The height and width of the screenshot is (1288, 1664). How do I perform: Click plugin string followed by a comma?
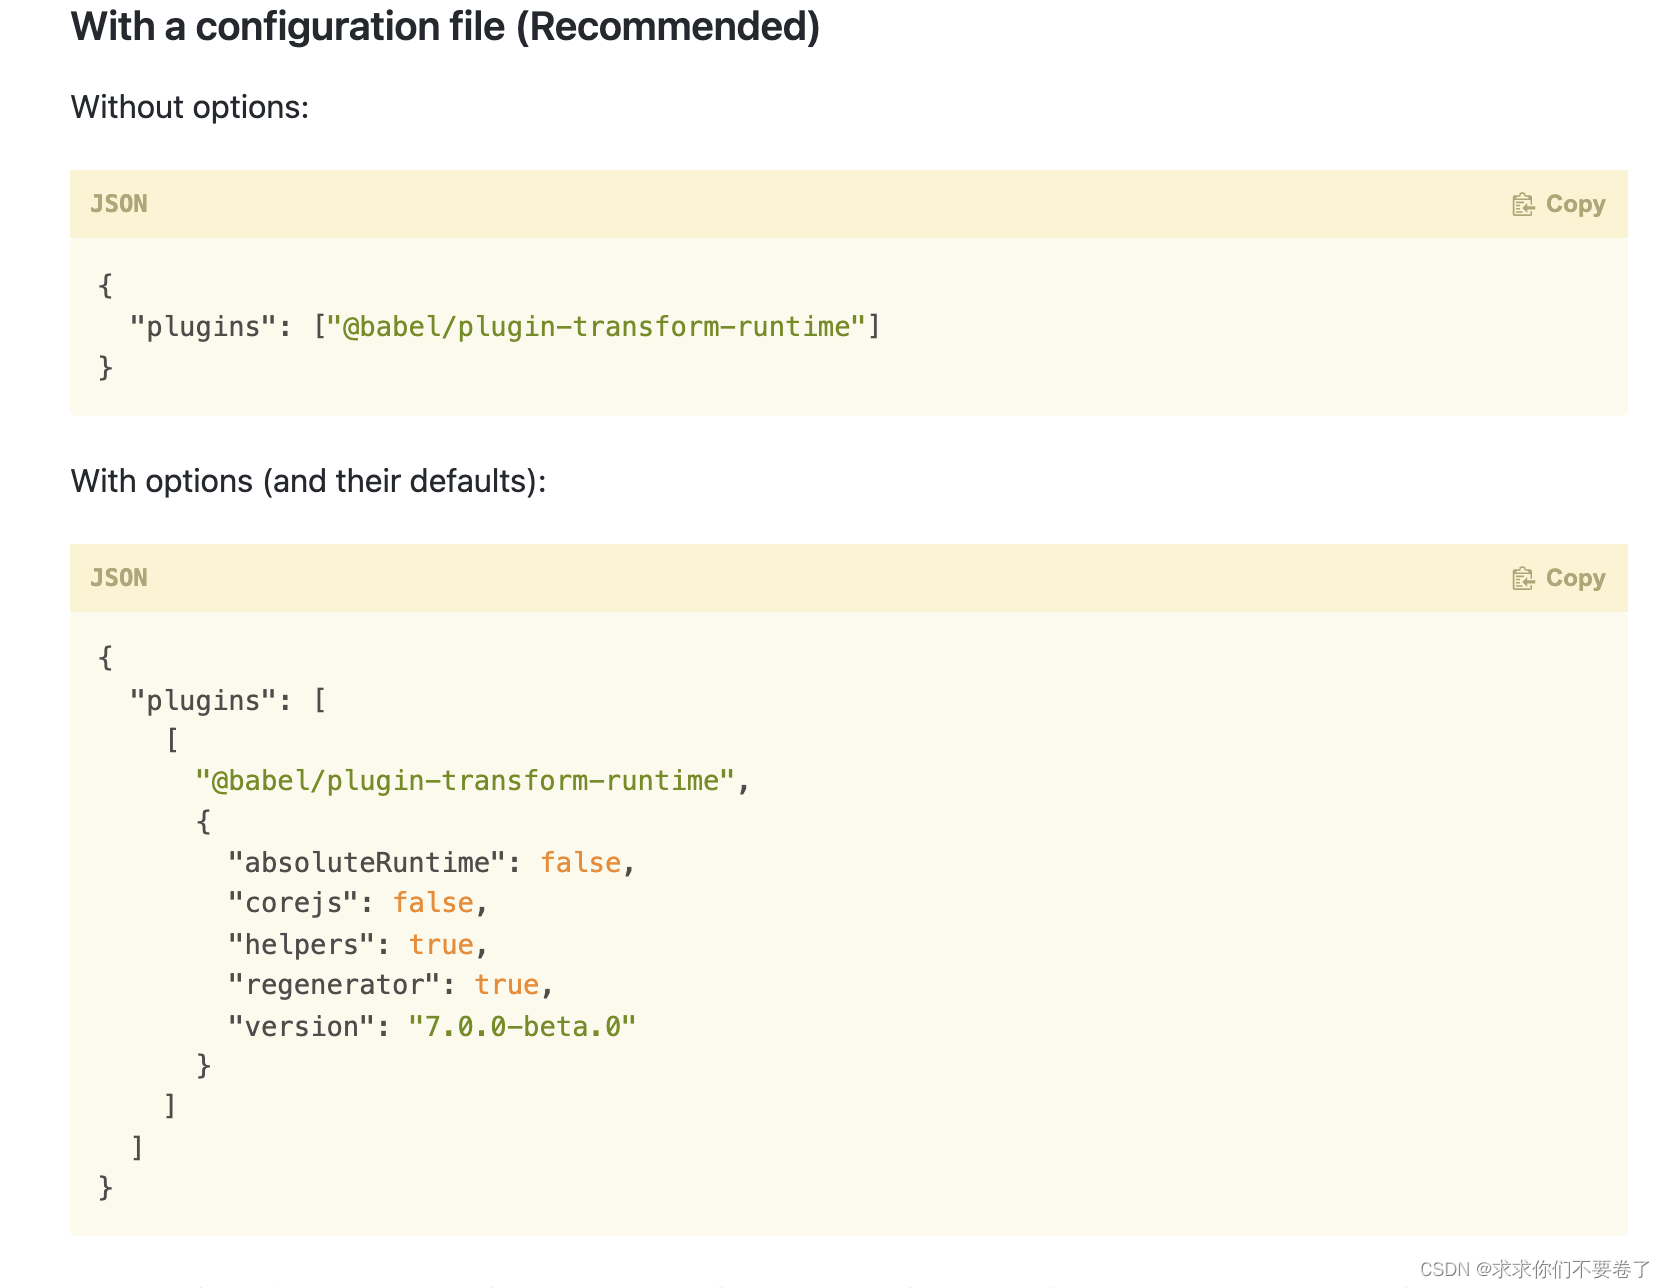pyautogui.click(x=465, y=781)
